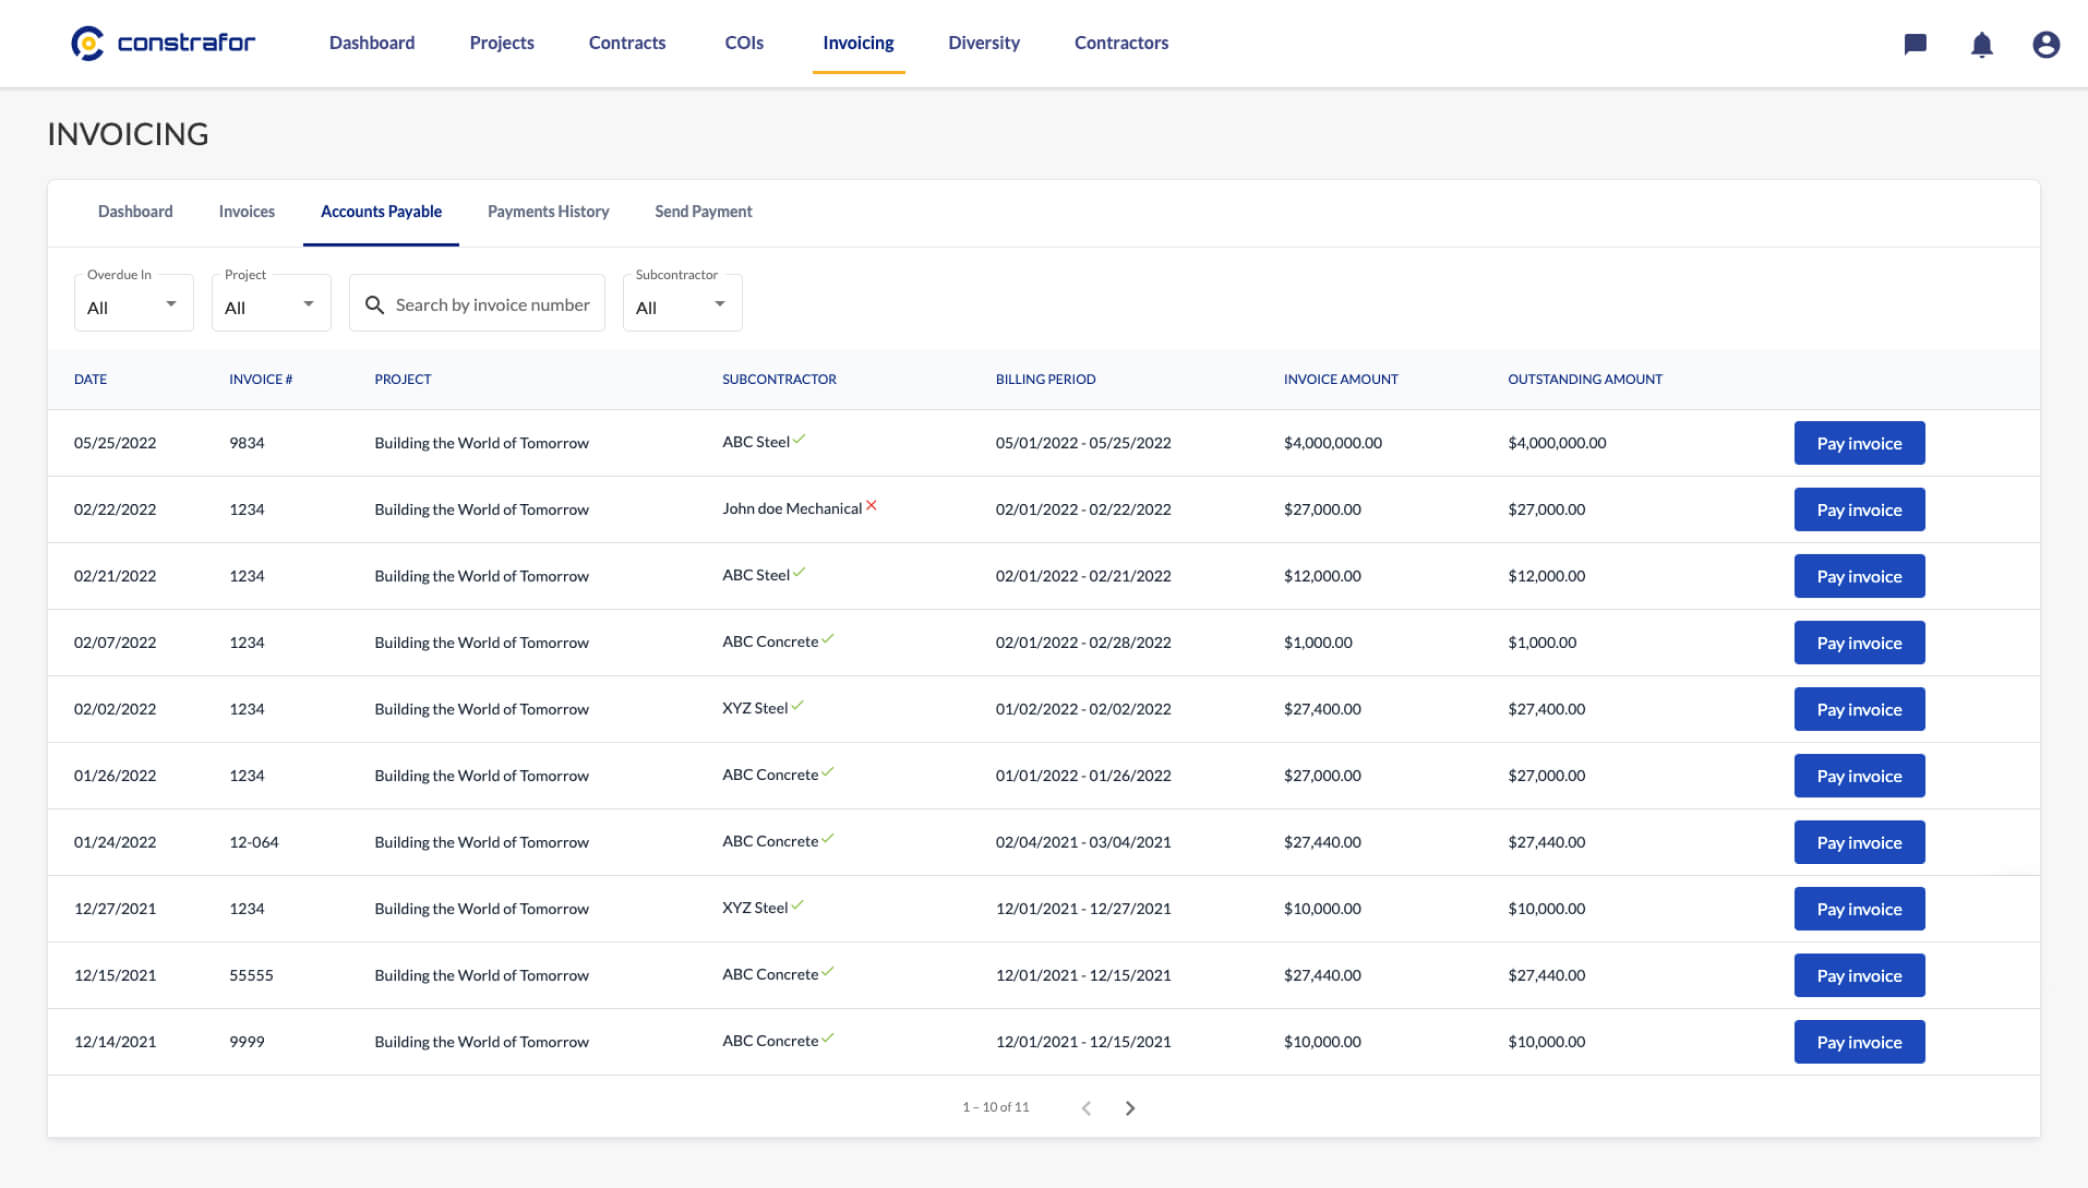Click green checkmark beside XYZ Steel on 02/02/2022 row
Image resolution: width=2088 pixels, height=1188 pixels.
click(x=797, y=705)
